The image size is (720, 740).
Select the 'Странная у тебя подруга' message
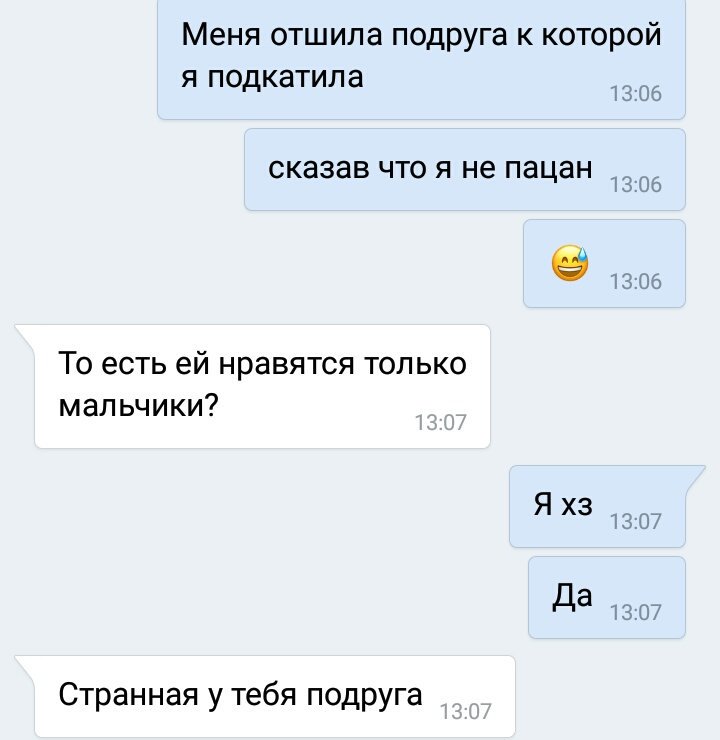[x=275, y=697]
